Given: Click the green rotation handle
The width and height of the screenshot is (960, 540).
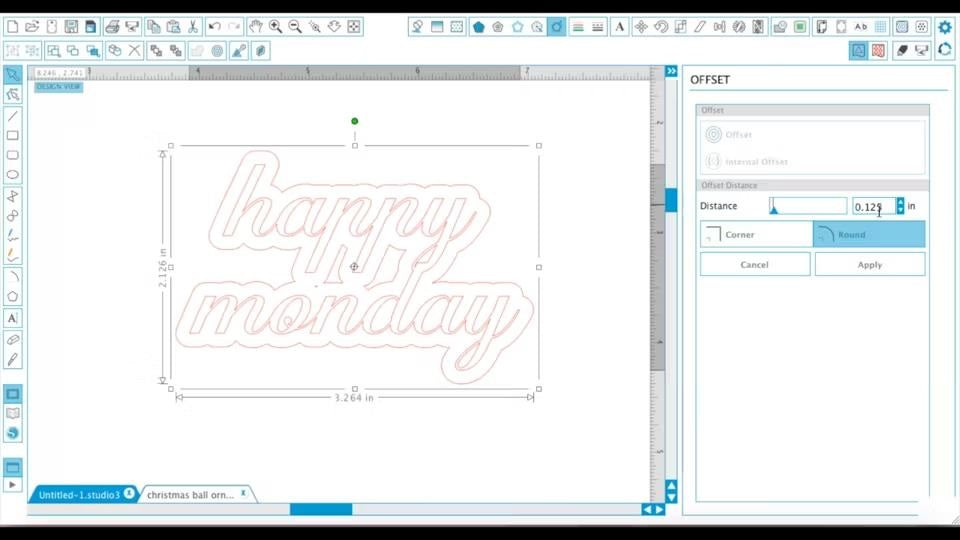Looking at the screenshot, I should click(x=354, y=121).
